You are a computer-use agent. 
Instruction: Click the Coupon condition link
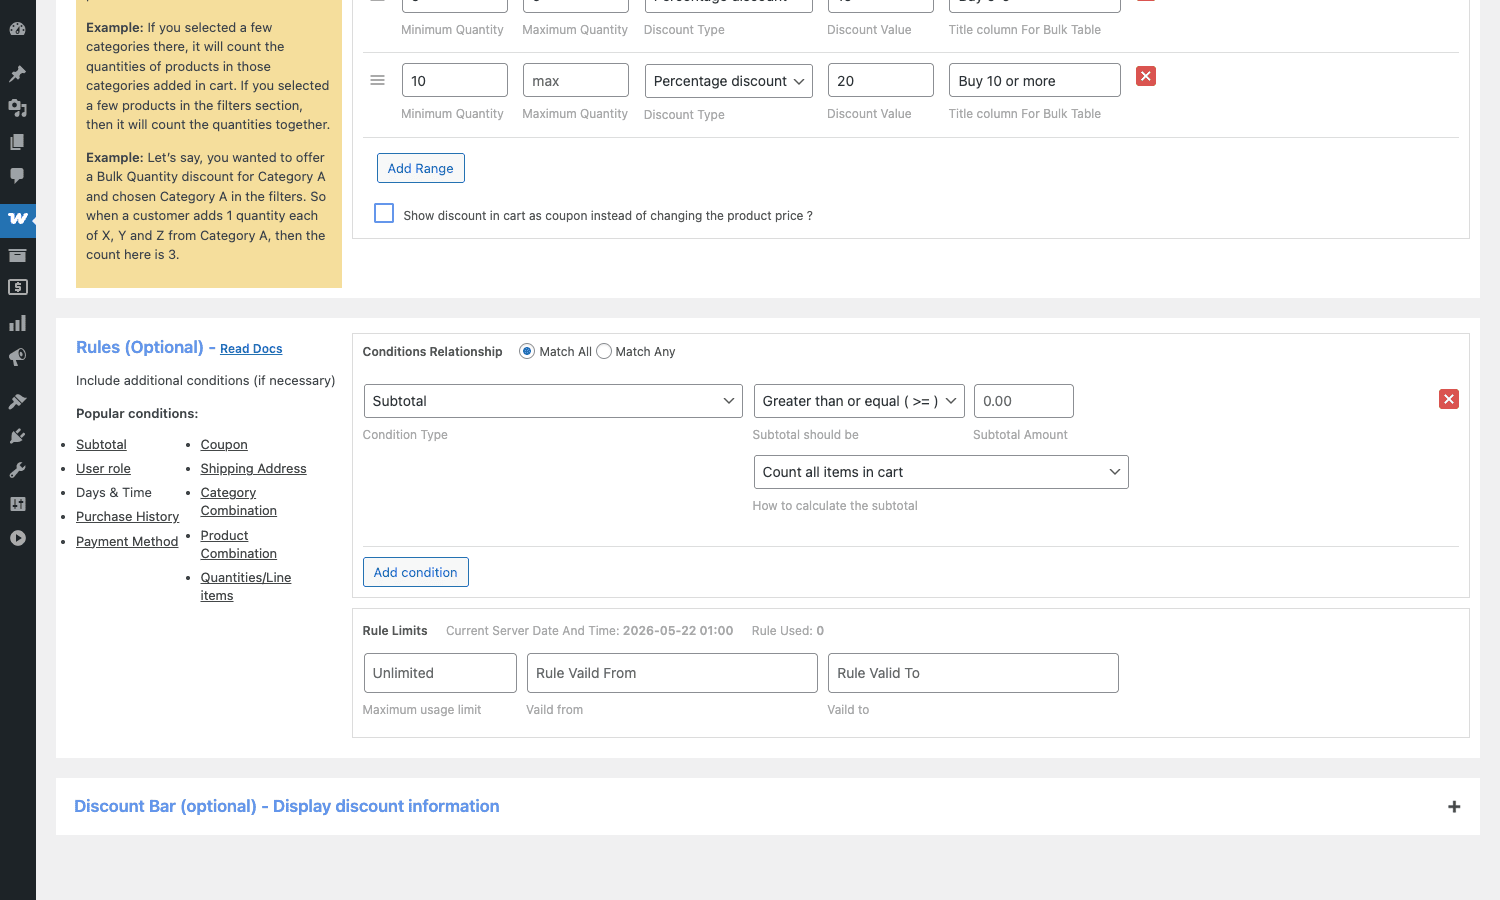point(224,445)
